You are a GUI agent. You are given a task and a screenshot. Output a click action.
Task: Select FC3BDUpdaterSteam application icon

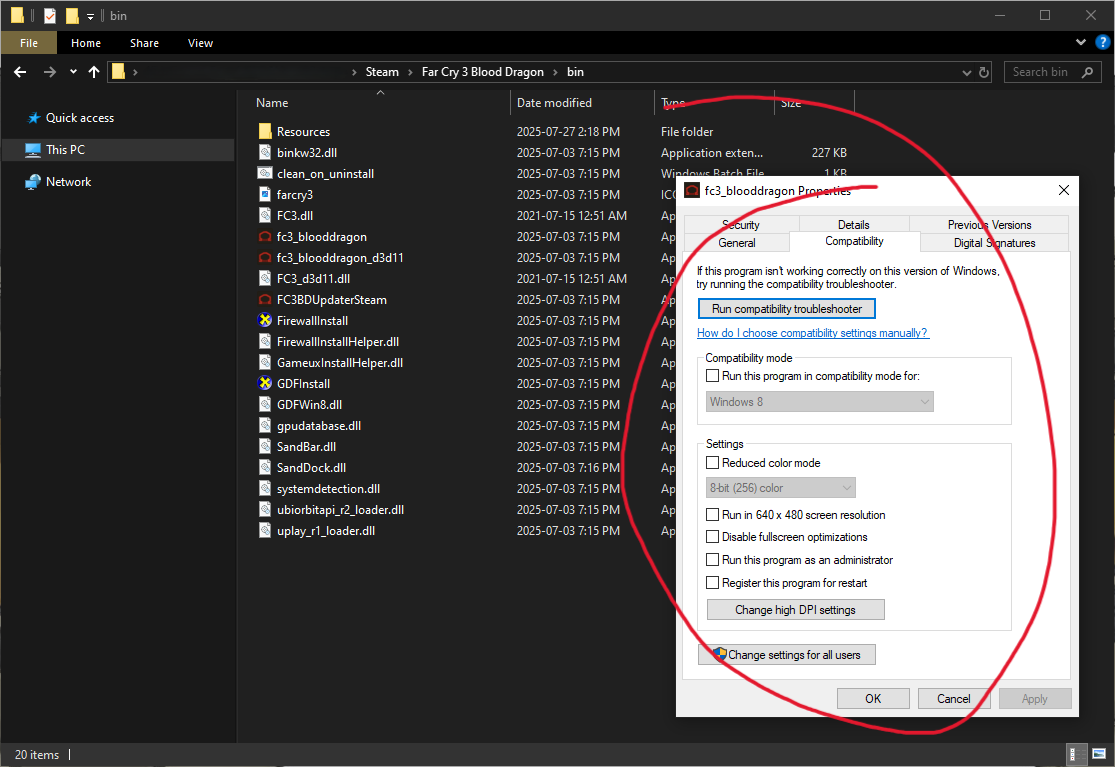(265, 299)
